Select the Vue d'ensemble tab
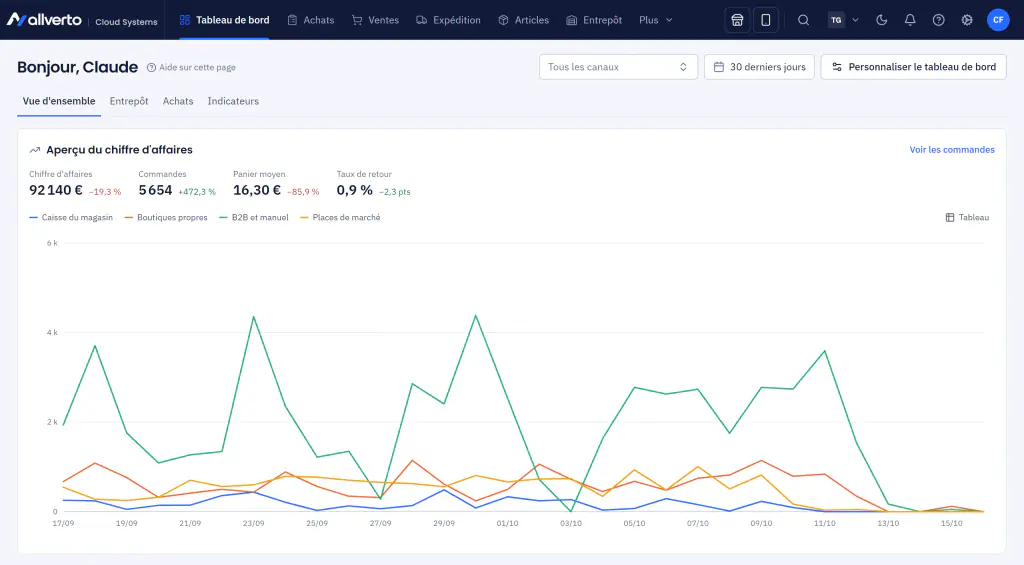Viewport: 1024px width, 565px height. tap(59, 101)
